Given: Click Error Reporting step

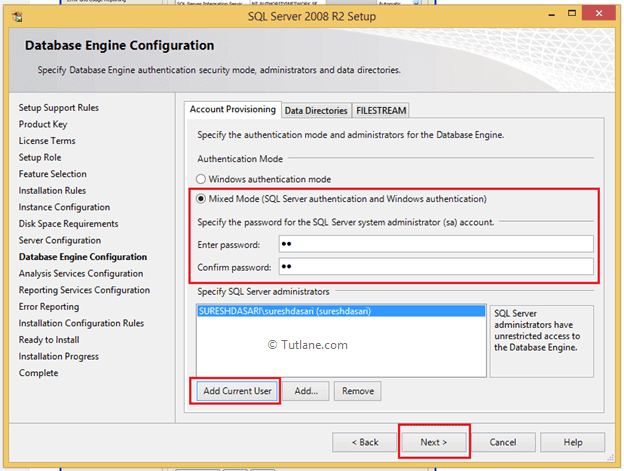Looking at the screenshot, I should click(x=49, y=307).
